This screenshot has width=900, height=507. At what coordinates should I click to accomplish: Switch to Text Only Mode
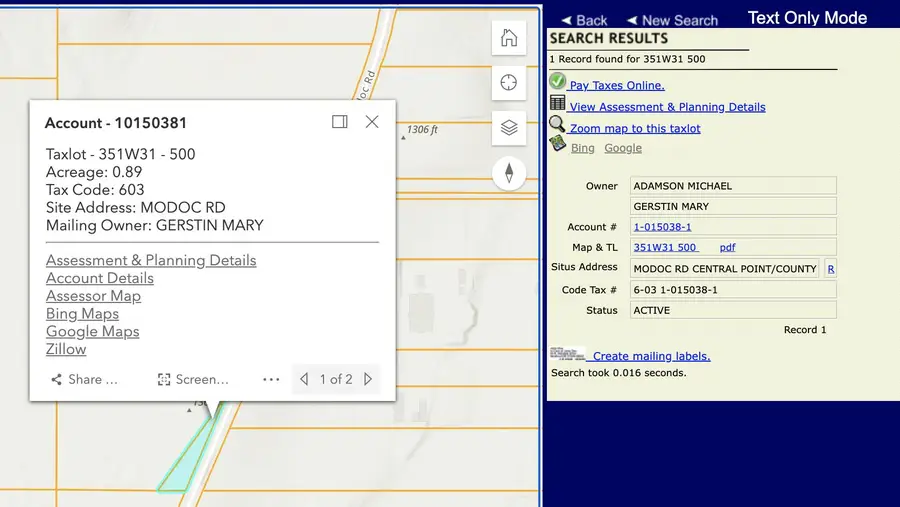[x=807, y=18]
